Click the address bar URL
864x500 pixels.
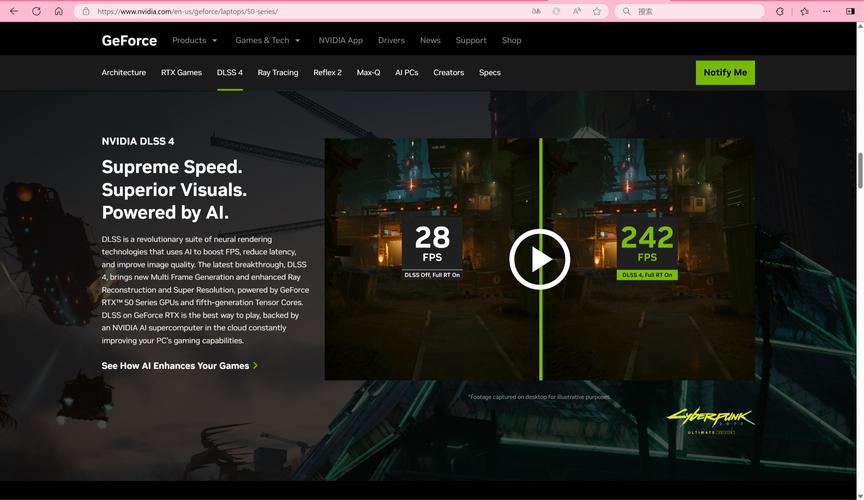click(x=187, y=11)
